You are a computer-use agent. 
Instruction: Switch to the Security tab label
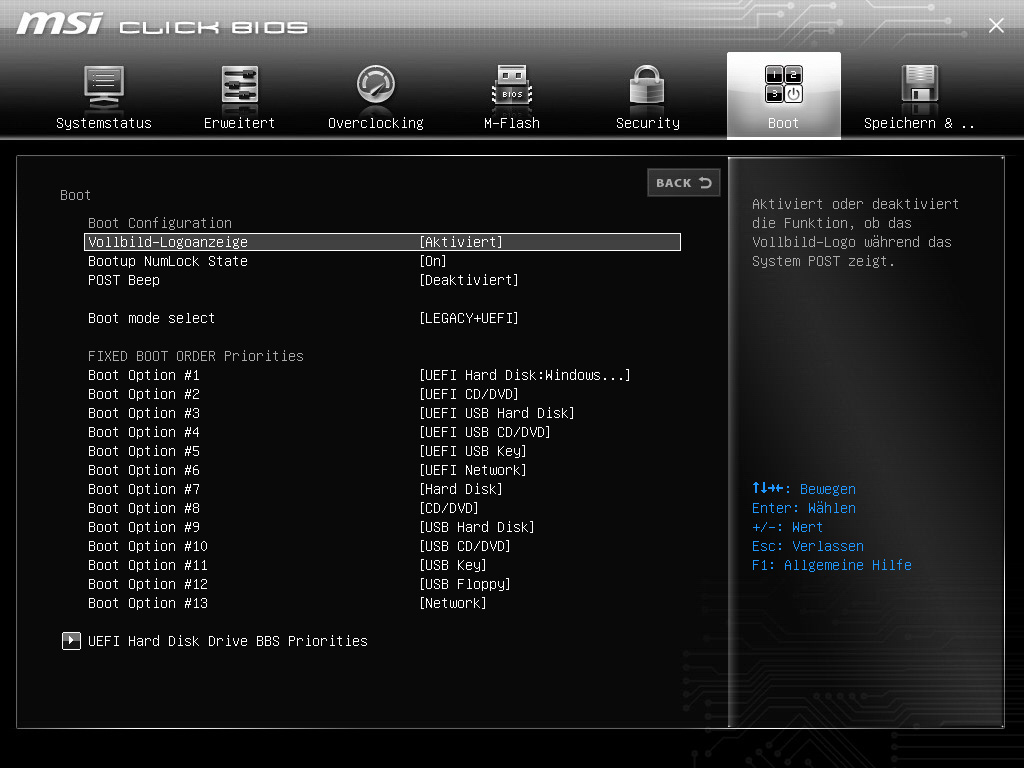click(x=648, y=123)
